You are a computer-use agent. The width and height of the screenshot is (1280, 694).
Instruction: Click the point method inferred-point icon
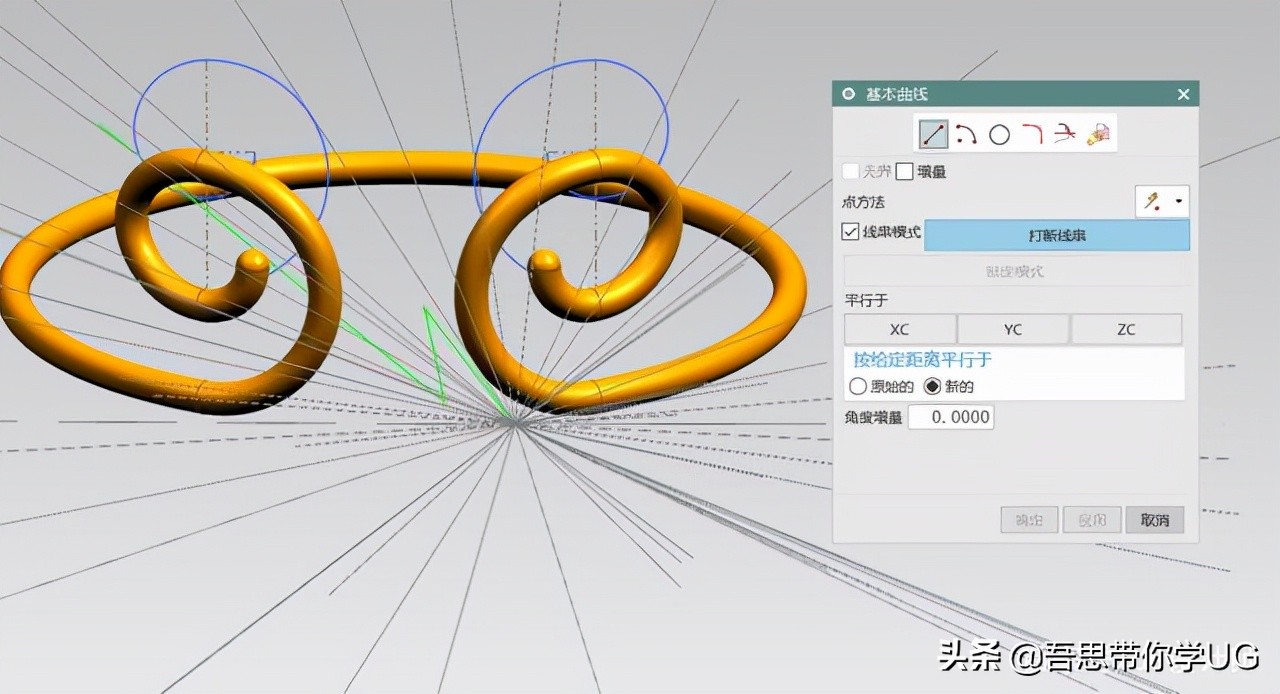(x=1153, y=202)
